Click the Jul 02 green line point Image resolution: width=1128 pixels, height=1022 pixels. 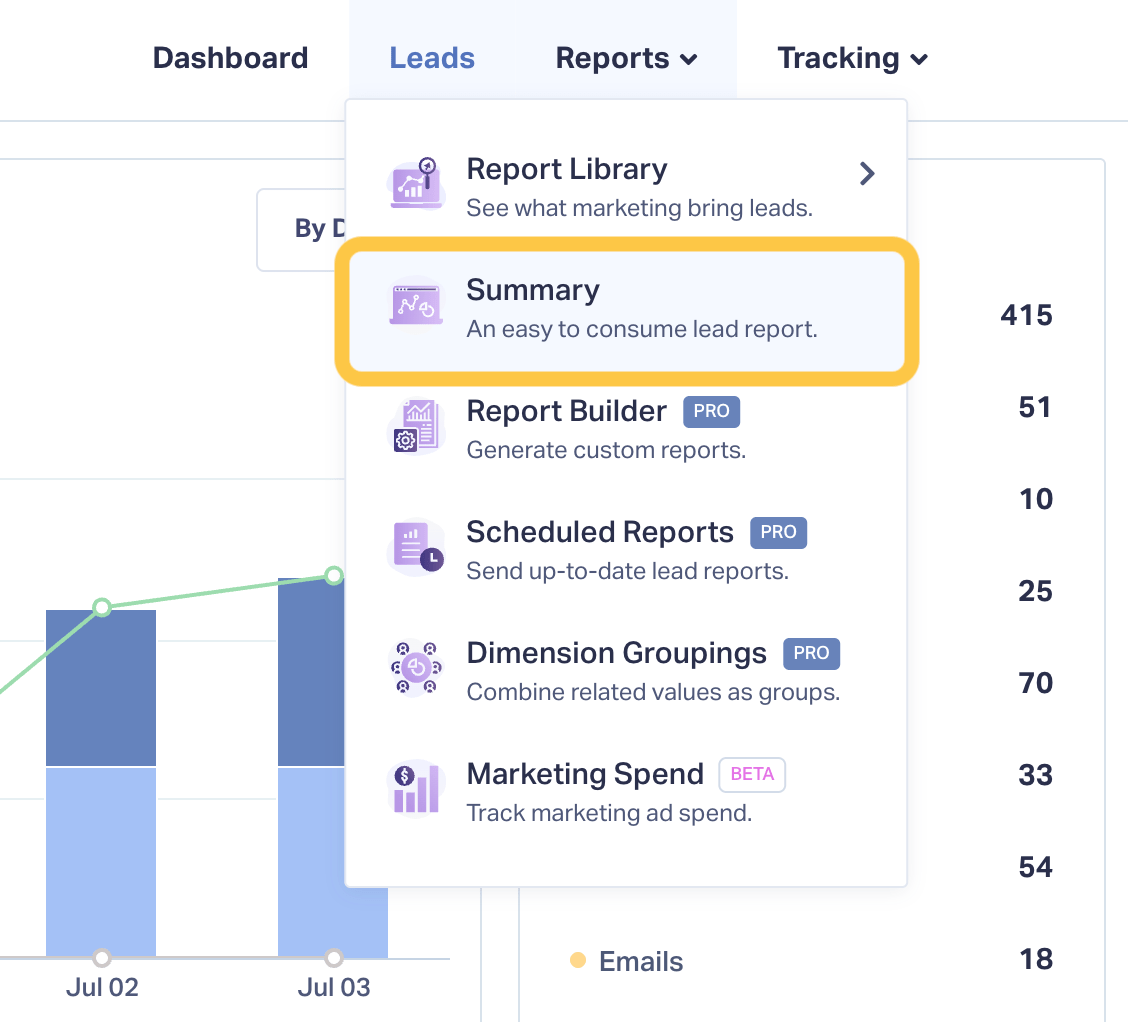[102, 608]
